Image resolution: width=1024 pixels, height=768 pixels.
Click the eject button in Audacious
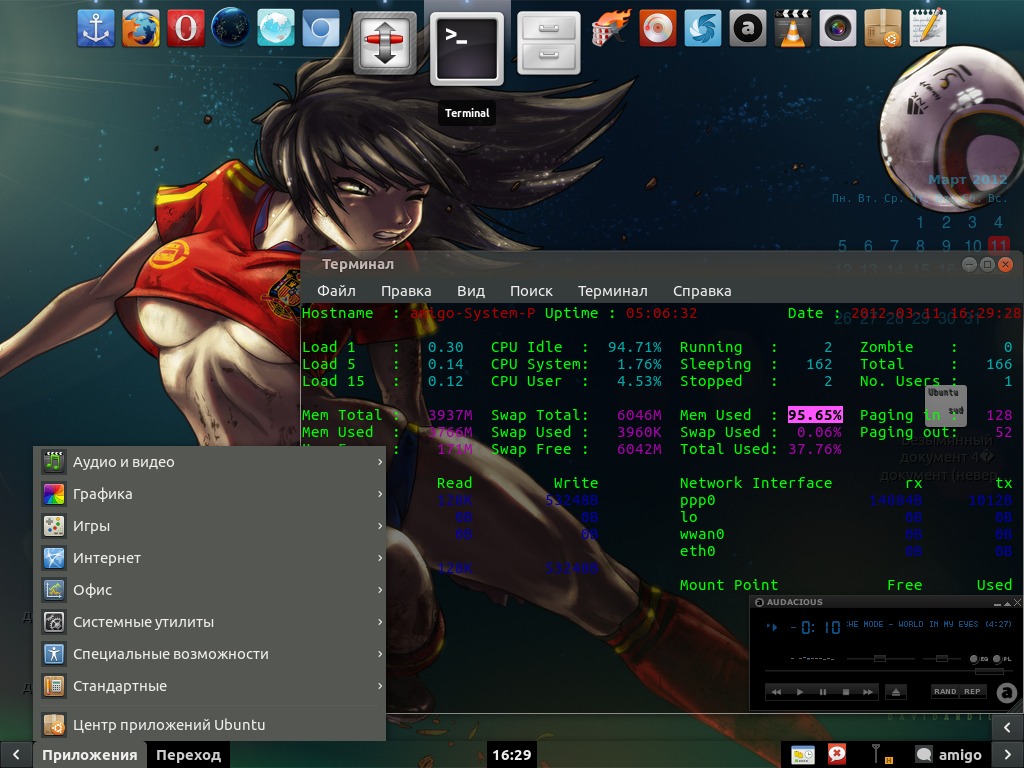tap(896, 692)
